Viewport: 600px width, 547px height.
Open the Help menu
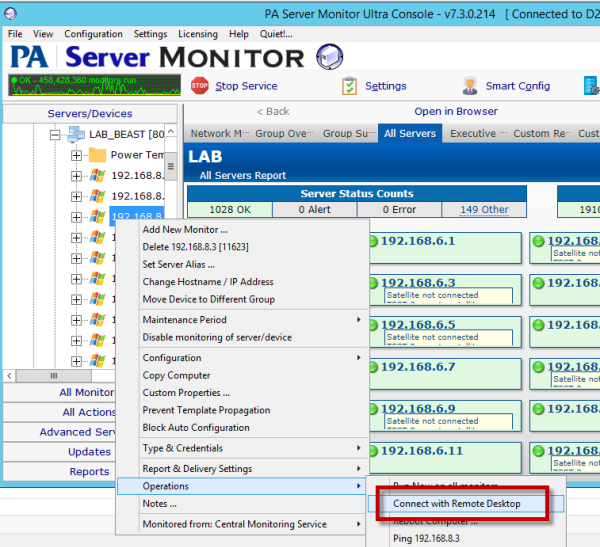click(239, 34)
